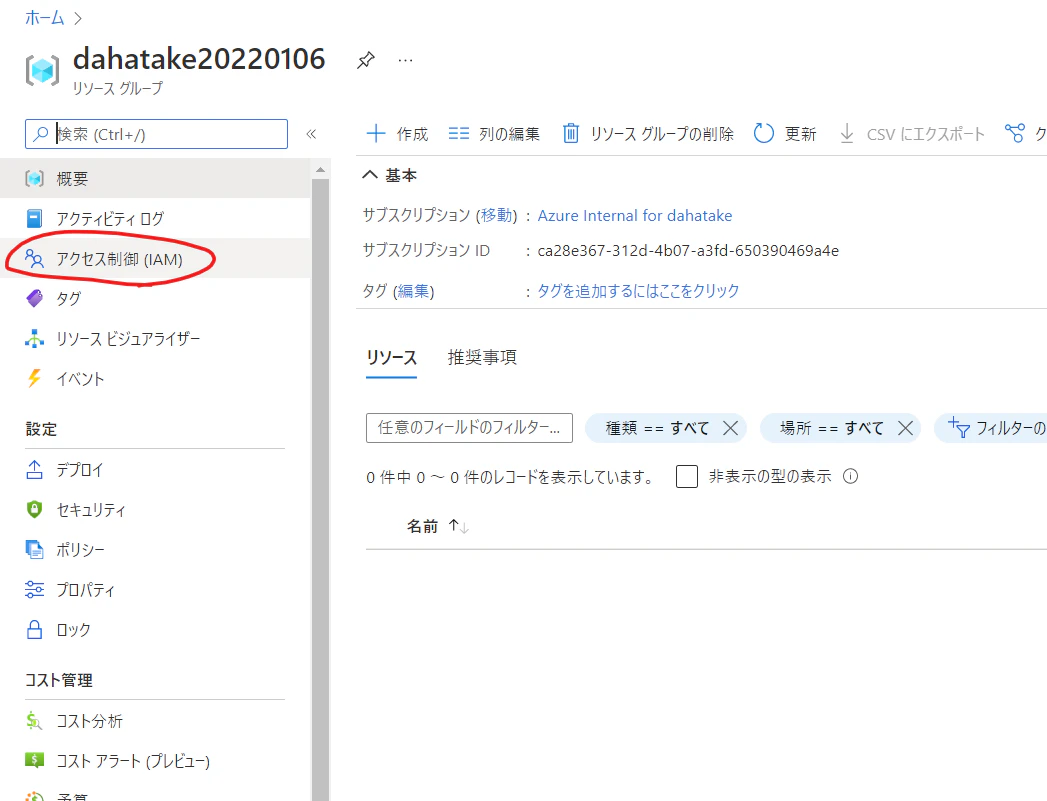Click the 編集 link next to タグ
The width and height of the screenshot is (1047, 801).
pyautogui.click(x=414, y=291)
